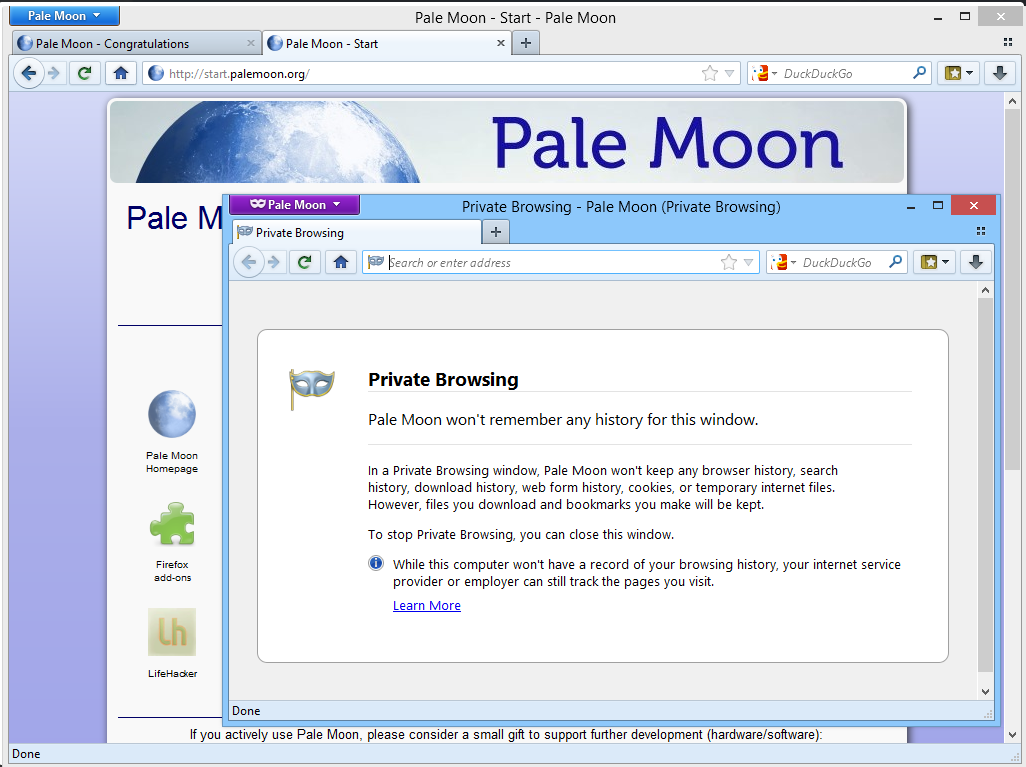The image size is (1026, 767).
Task: Follow the Learn More link
Action: [x=427, y=605]
